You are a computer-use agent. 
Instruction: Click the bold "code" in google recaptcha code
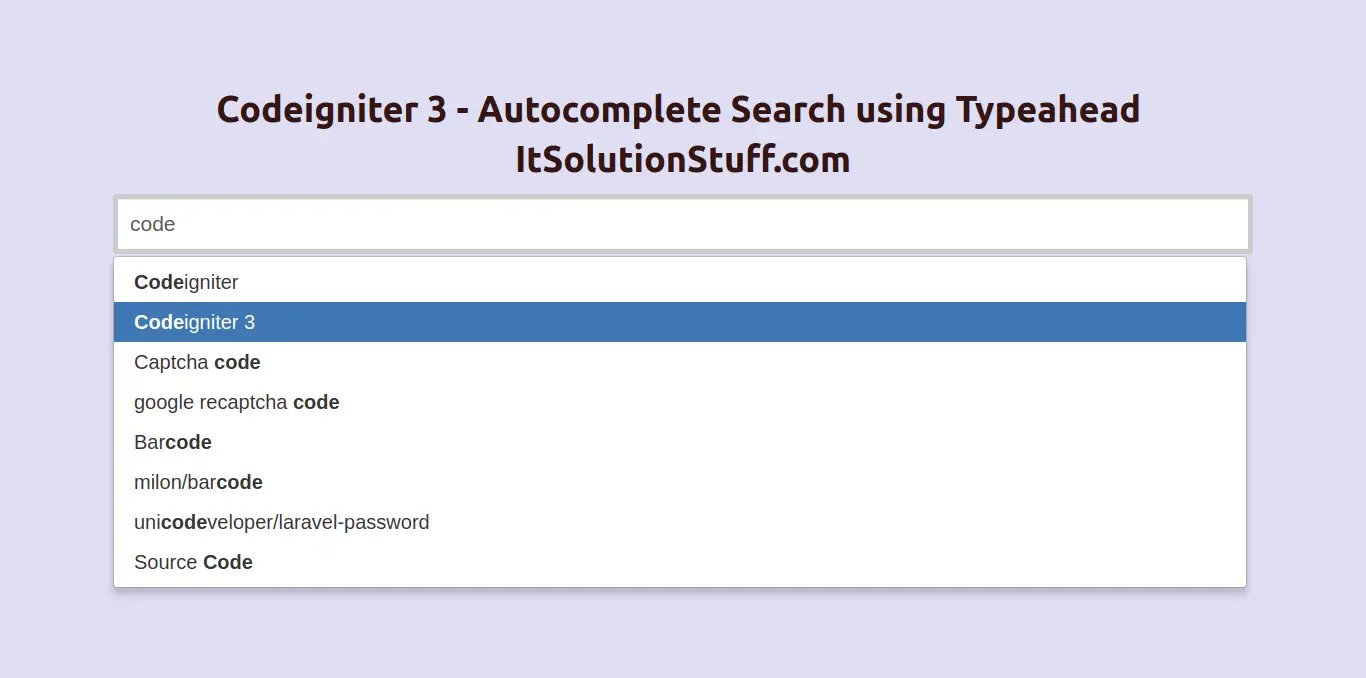point(316,402)
